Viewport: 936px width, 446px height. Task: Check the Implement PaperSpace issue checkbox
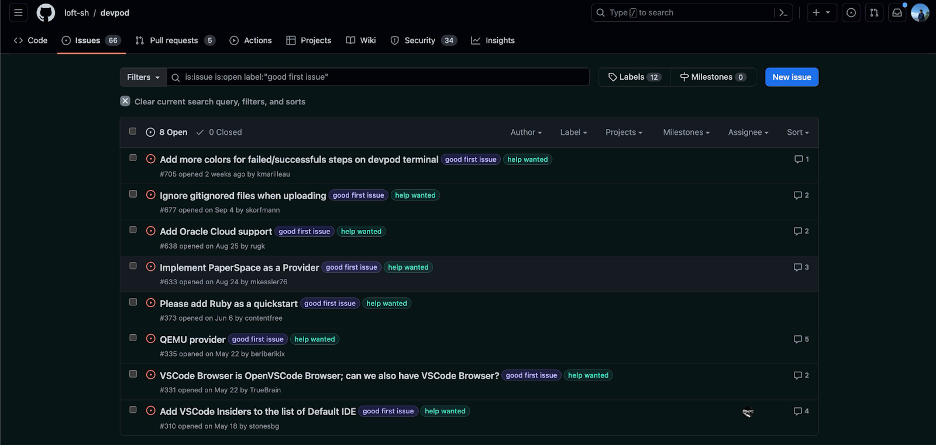coord(133,266)
